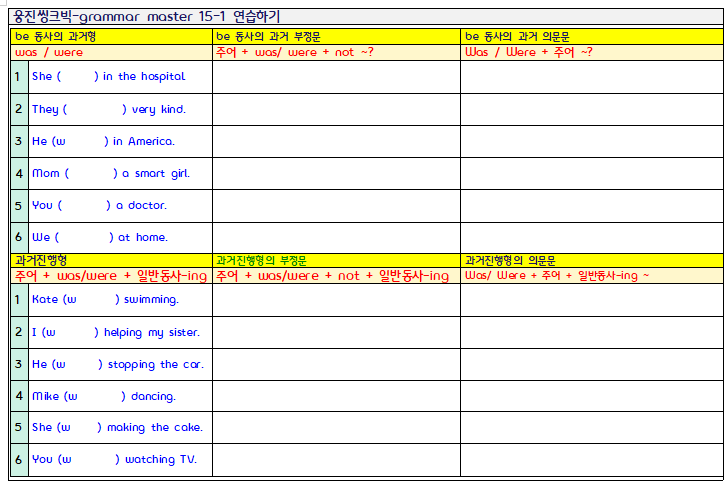Click the '주어 + was/were + 일반동사-ing' formula cell
Viewport: 725px width, 486px height.
point(111,276)
